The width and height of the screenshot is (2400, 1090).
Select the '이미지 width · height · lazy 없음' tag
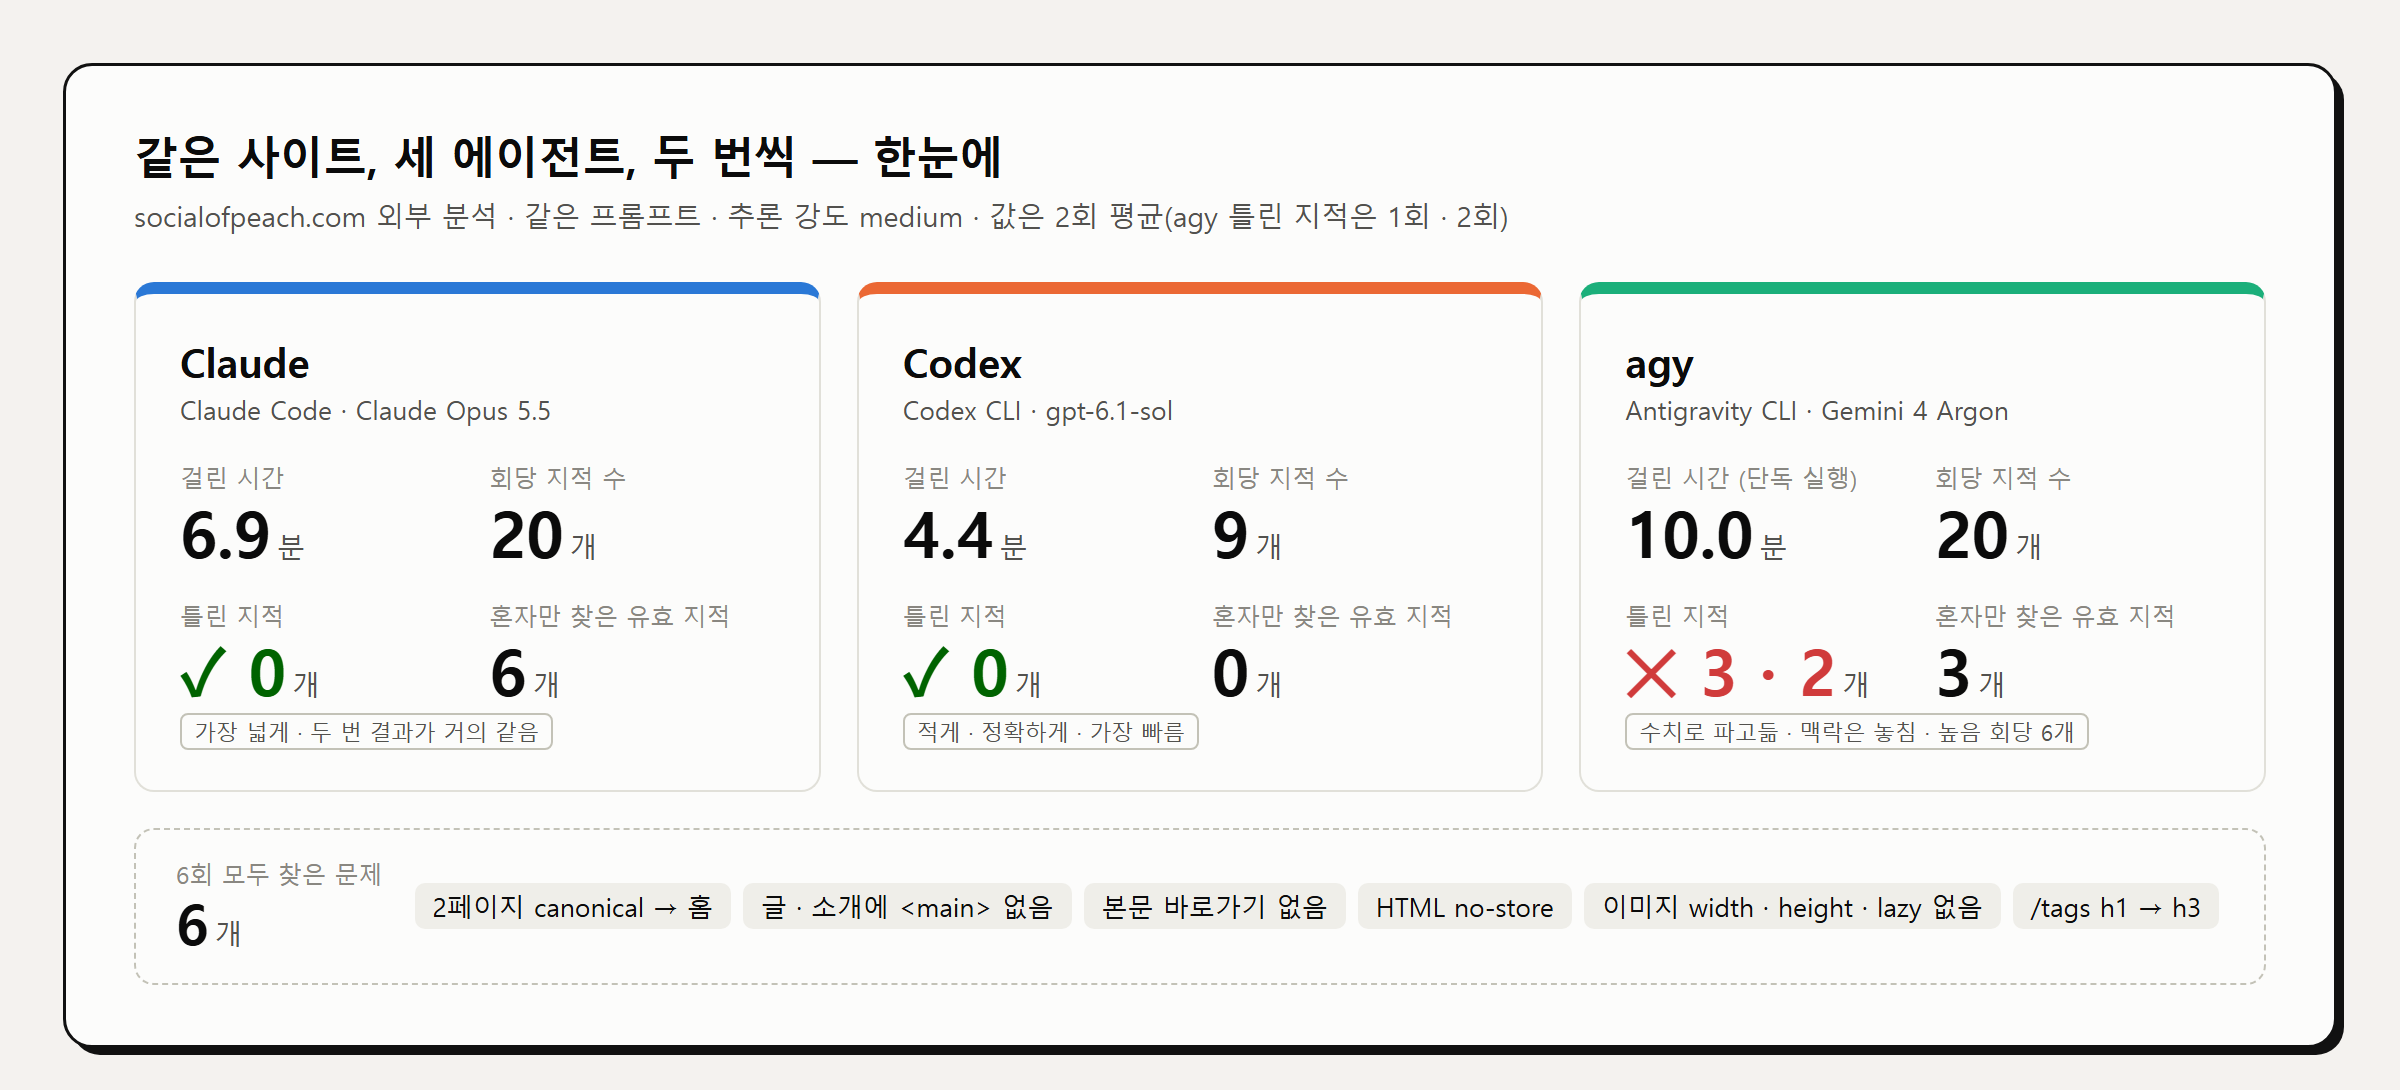(x=1792, y=907)
